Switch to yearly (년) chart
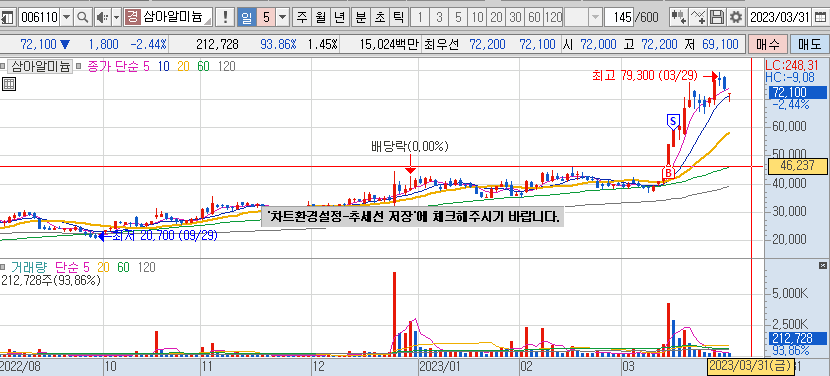 pyautogui.click(x=339, y=17)
